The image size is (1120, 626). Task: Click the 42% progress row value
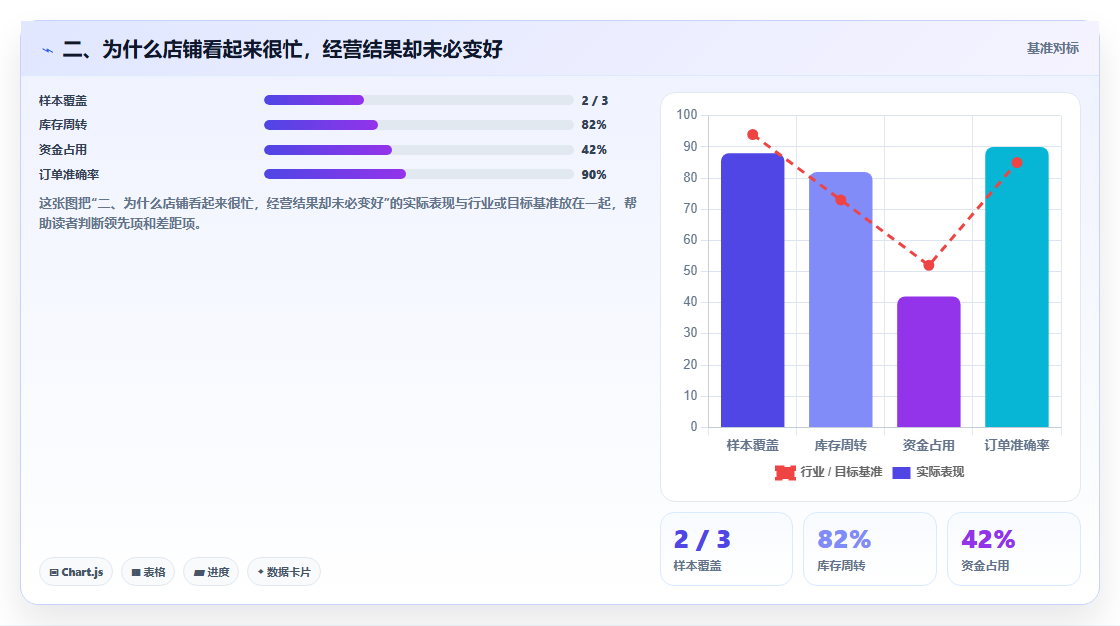pyautogui.click(x=594, y=150)
